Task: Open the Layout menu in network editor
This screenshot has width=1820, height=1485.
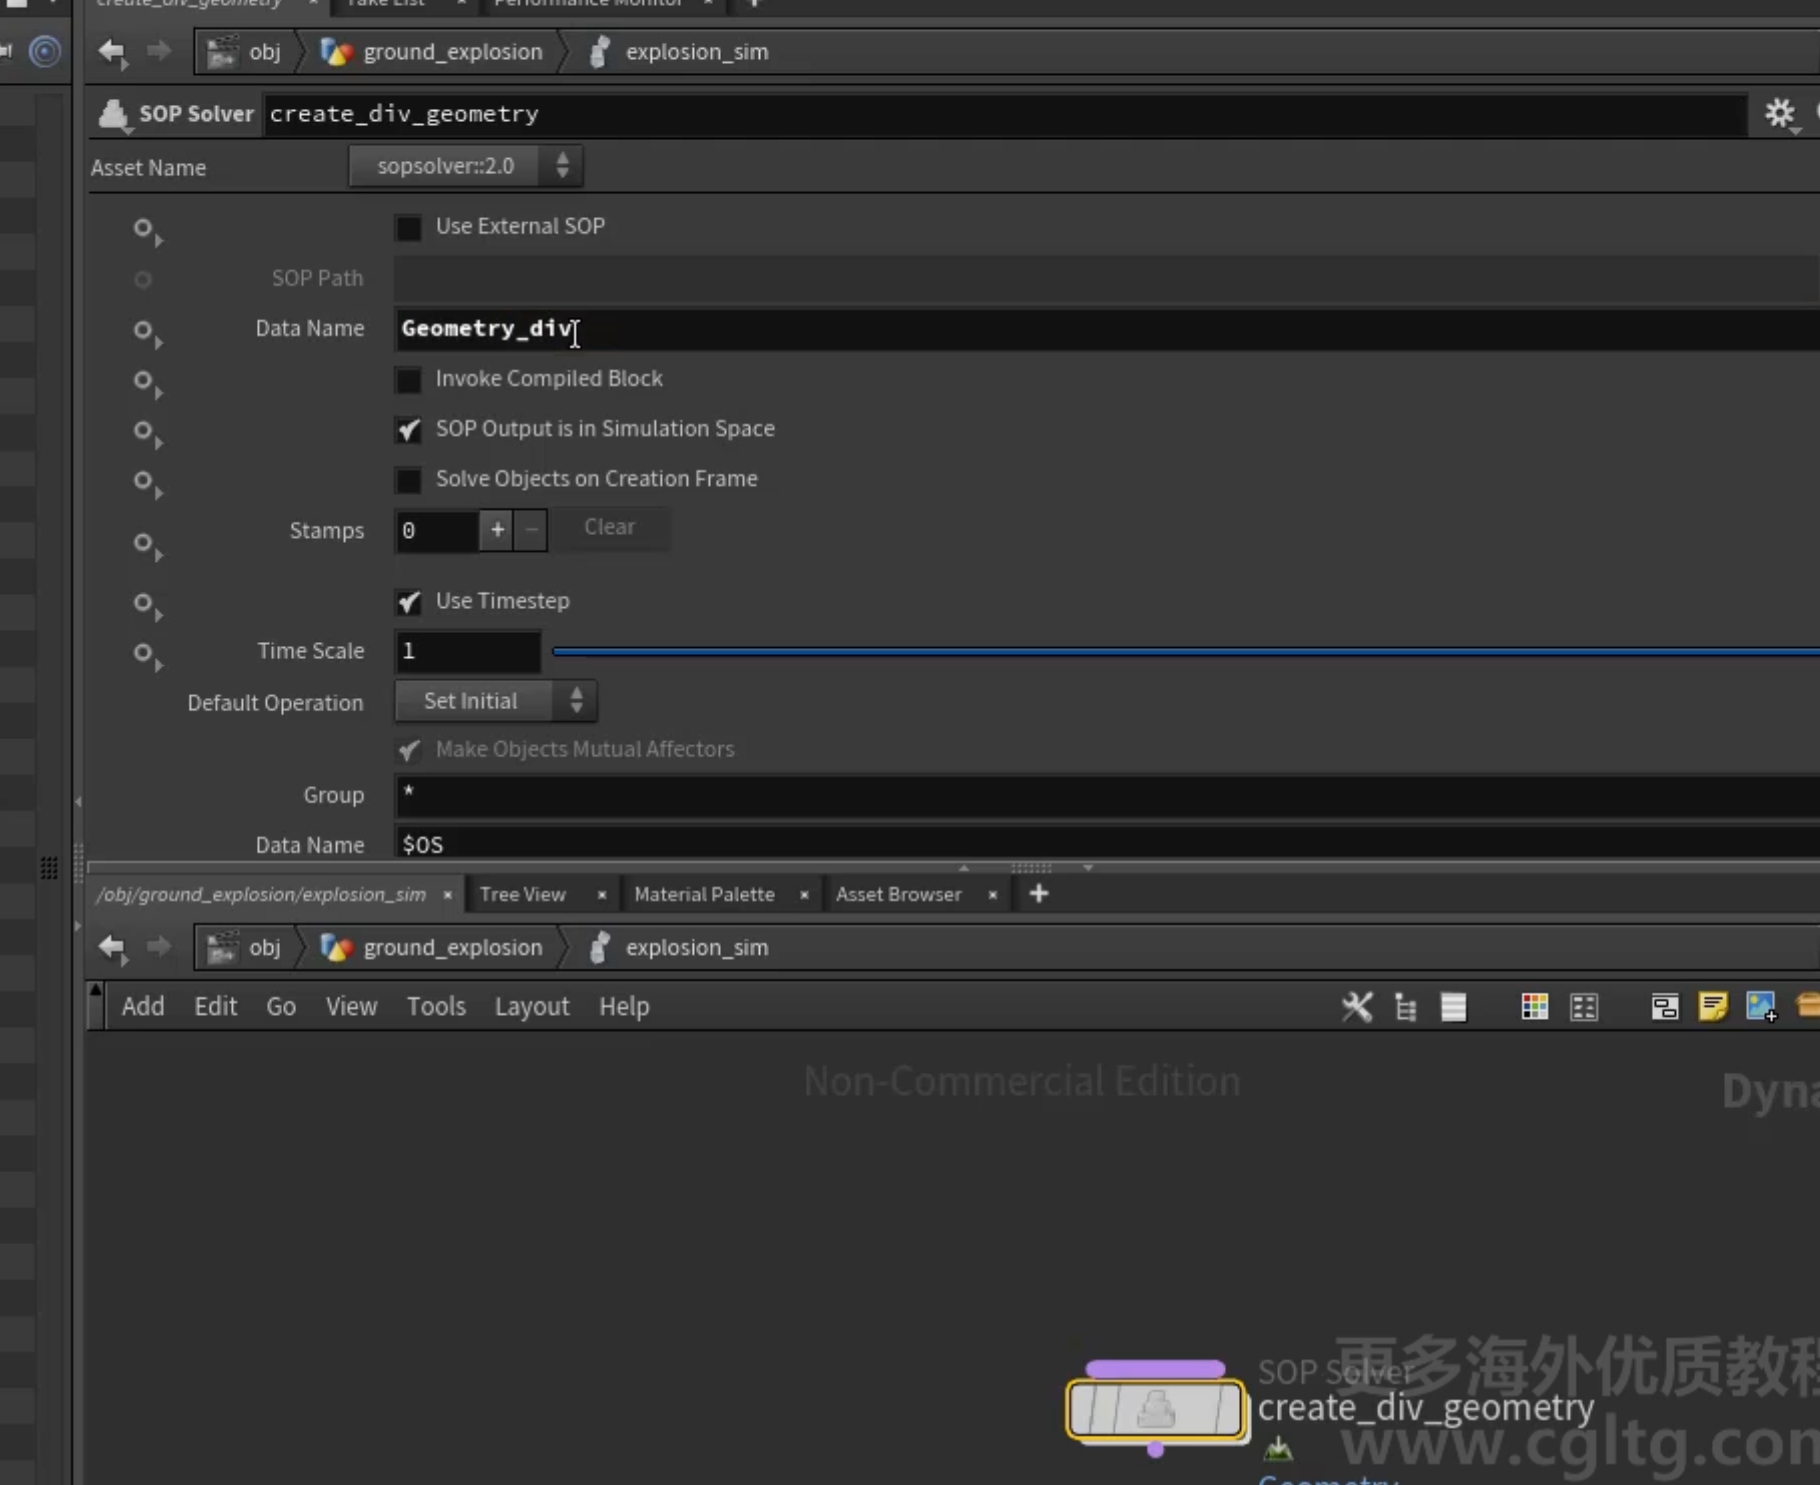Action: point(532,1006)
